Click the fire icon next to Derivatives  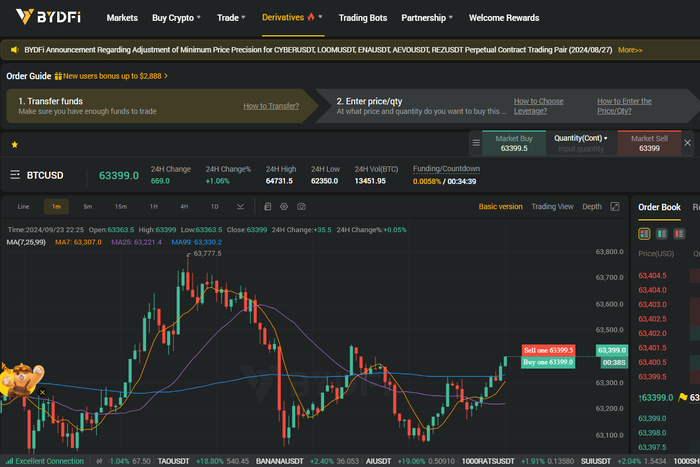[x=311, y=17]
